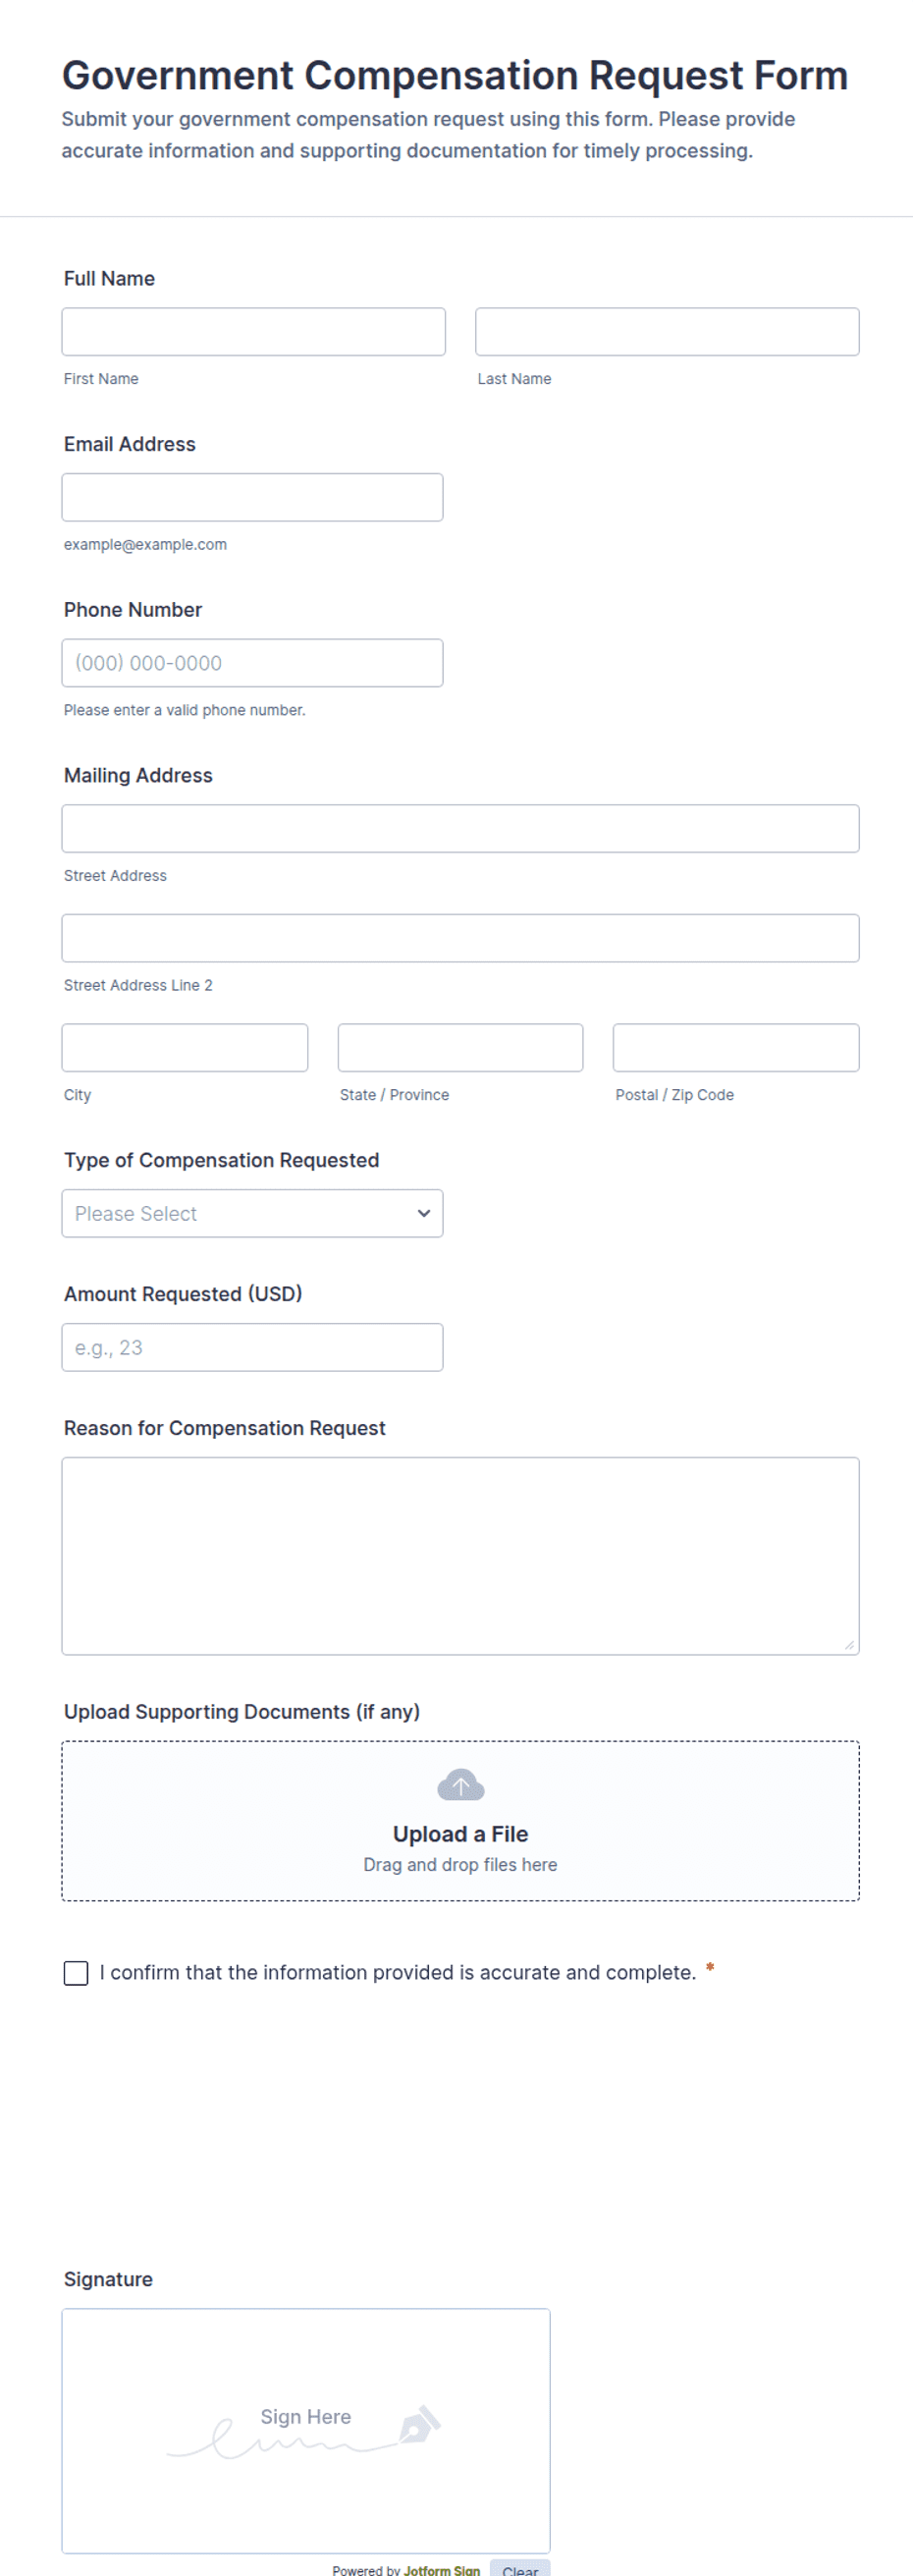Click the dropdown chevron arrow
The width and height of the screenshot is (913, 2576).
coord(424,1213)
